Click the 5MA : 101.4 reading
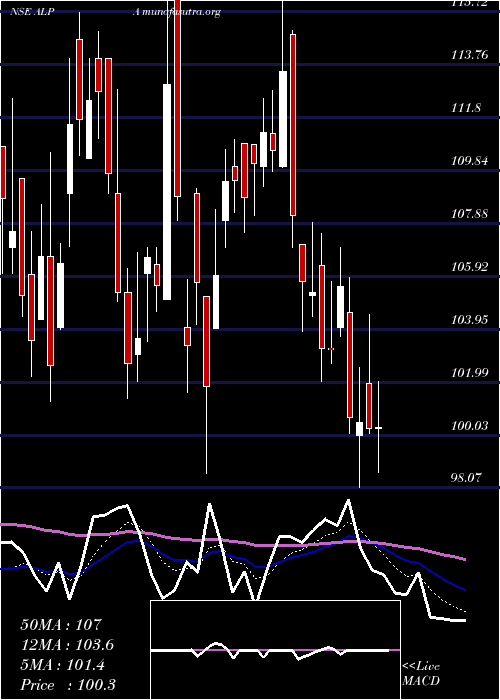Screen dimensions: 500x700 point(62,665)
